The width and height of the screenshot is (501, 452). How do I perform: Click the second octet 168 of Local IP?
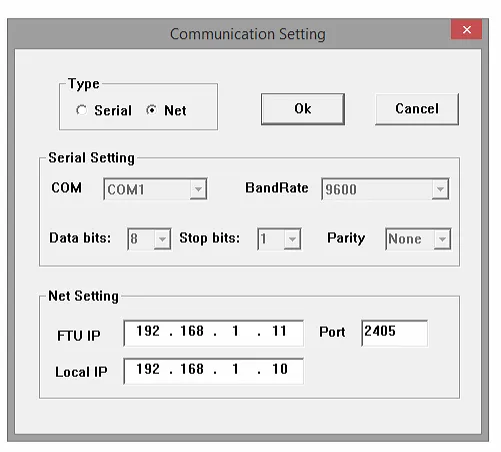pyautogui.click(x=192, y=369)
